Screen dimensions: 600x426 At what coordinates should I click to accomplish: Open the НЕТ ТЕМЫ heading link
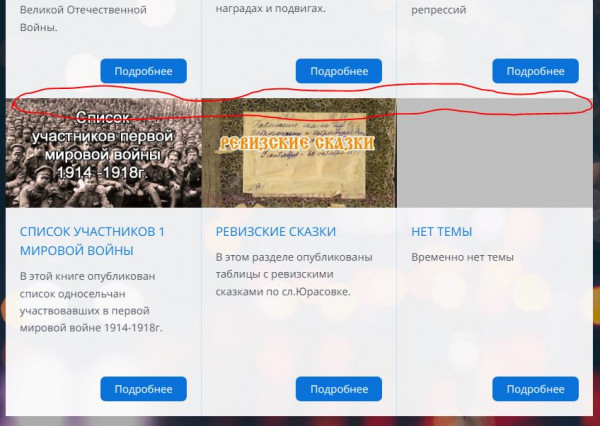442,232
